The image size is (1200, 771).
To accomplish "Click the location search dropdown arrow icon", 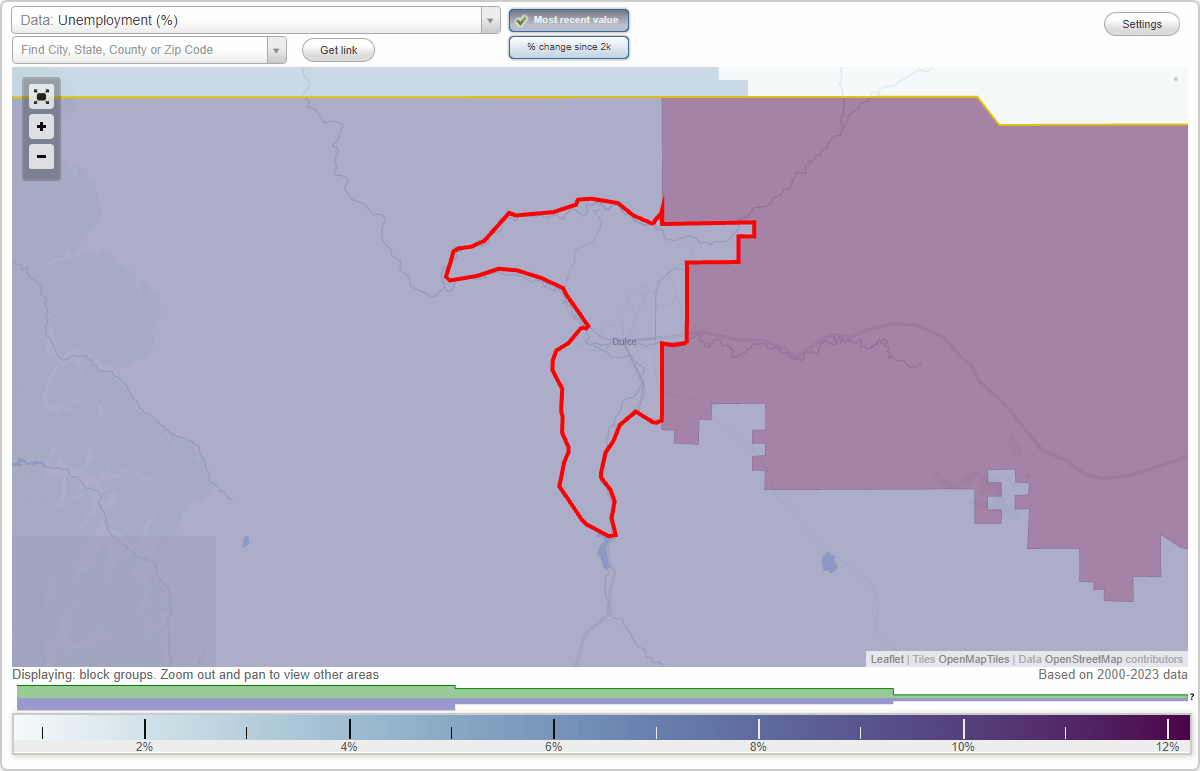I will click(x=277, y=48).
